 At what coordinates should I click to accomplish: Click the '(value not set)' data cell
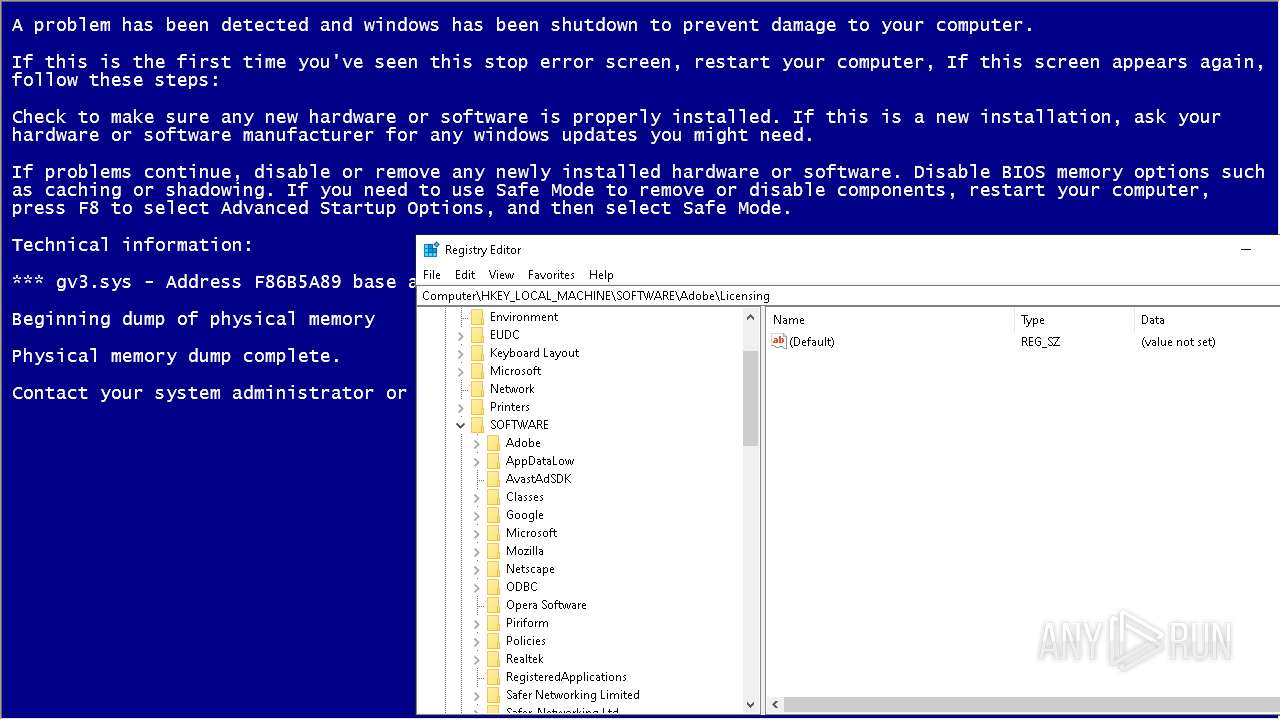[x=1178, y=342]
